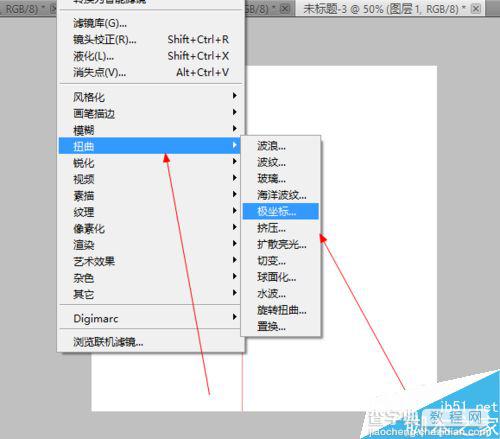Image resolution: width=500 pixels, height=439 pixels.
Task: Choose the 置换... filter
Action: pyautogui.click(x=281, y=326)
